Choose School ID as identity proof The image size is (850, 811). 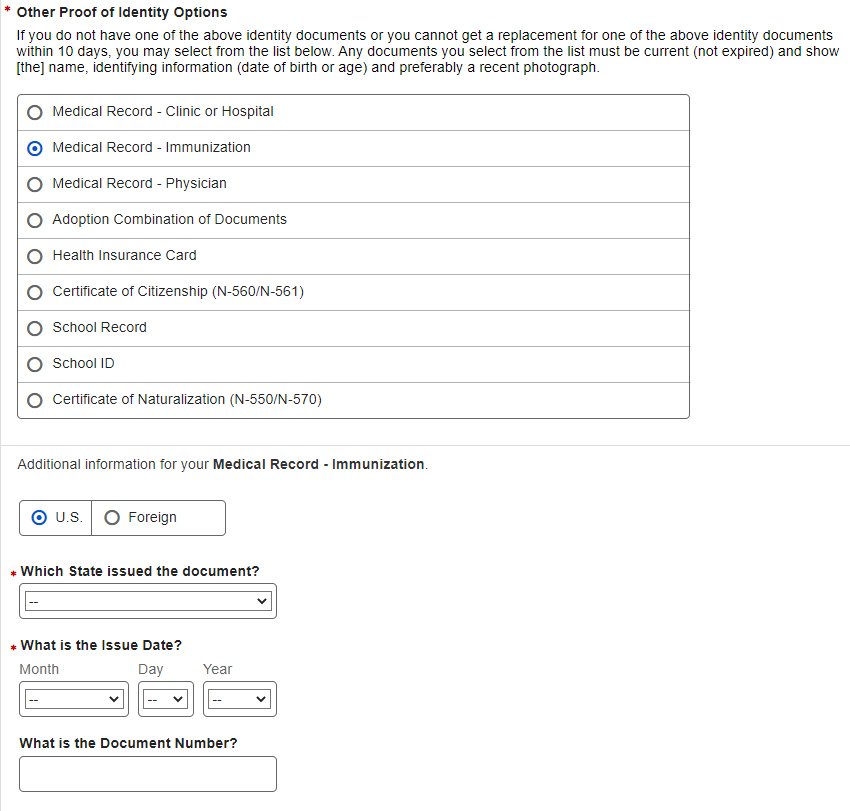click(x=35, y=364)
